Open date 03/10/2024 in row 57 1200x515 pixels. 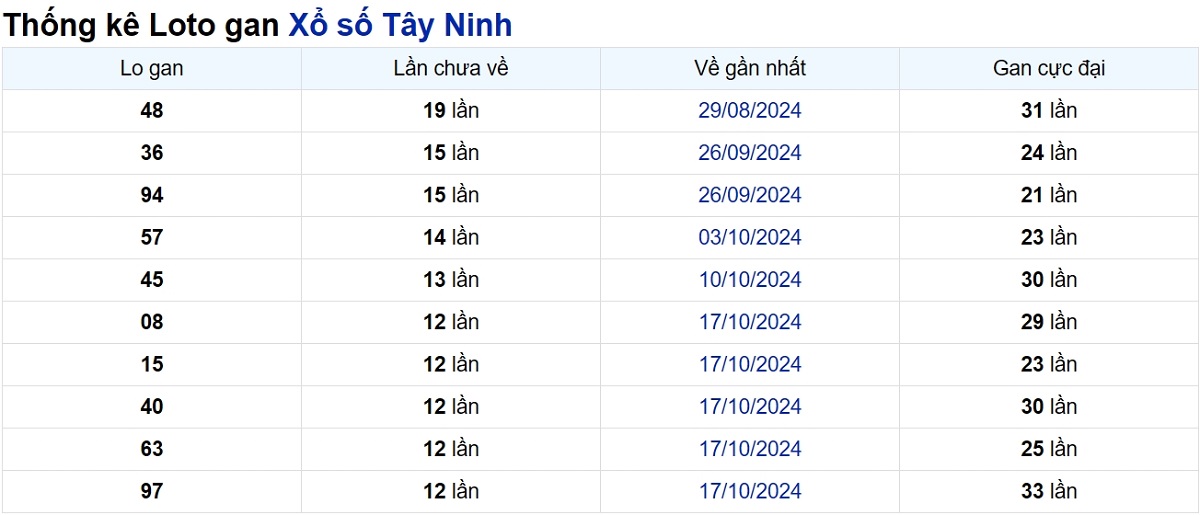(750, 238)
